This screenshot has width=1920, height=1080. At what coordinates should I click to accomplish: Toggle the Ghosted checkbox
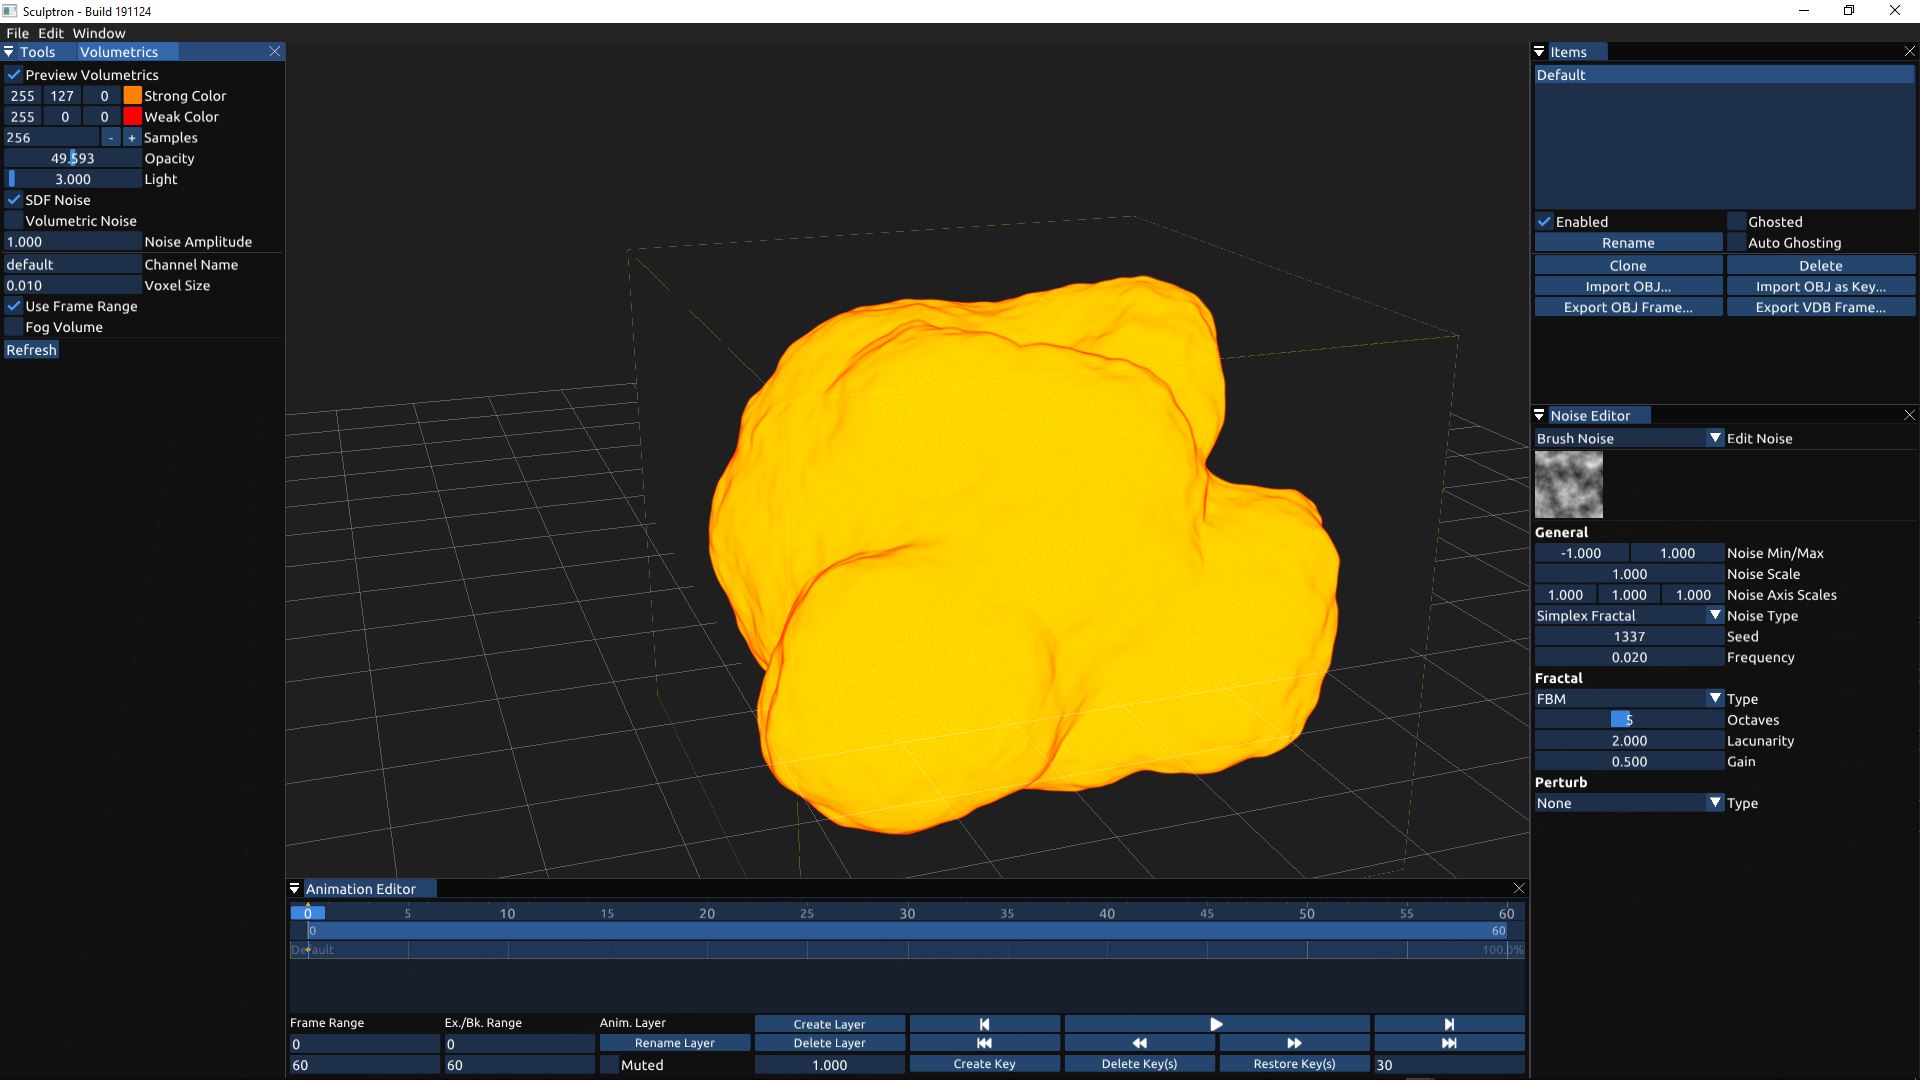pyautogui.click(x=1737, y=222)
